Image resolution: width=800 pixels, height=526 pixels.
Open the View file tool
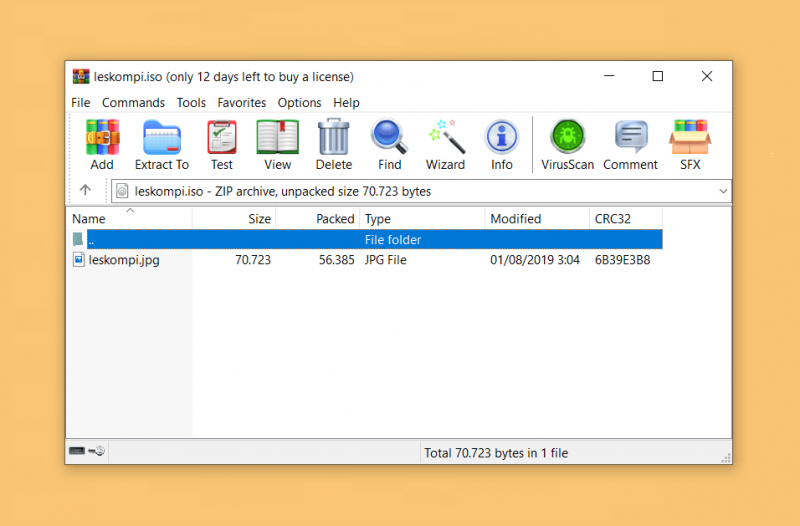coord(278,145)
